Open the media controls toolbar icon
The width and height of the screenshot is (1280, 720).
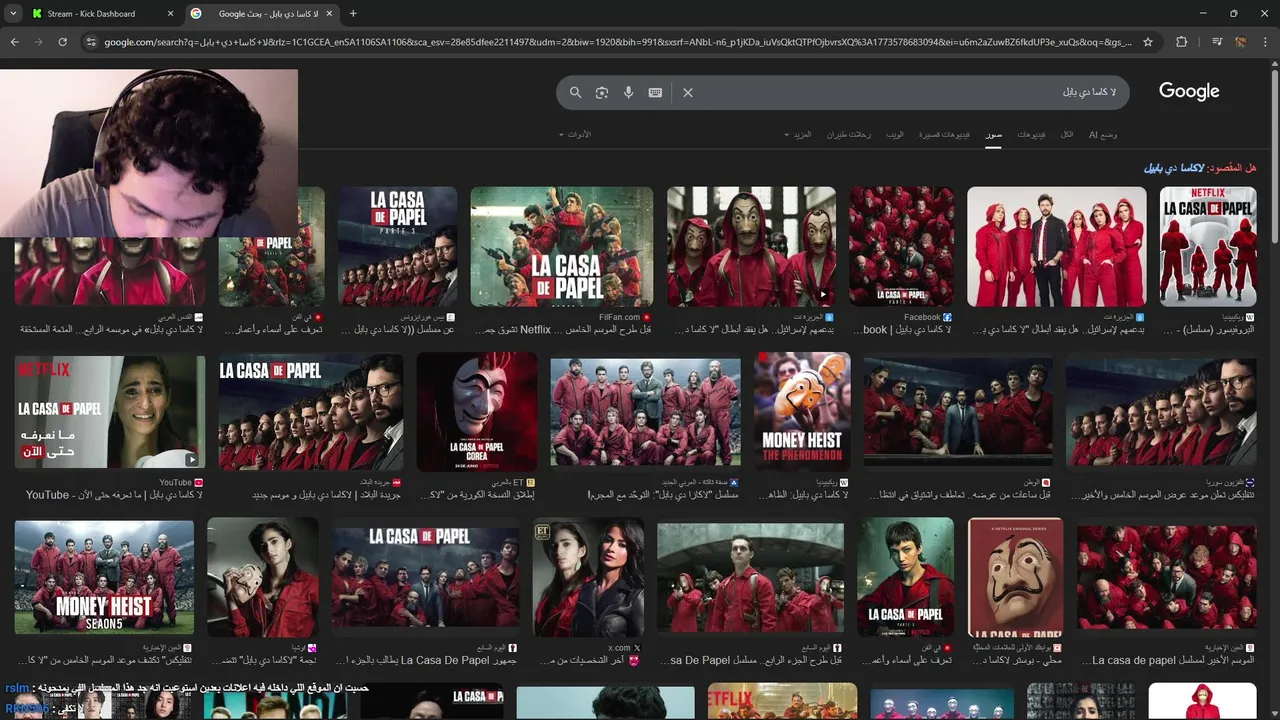click(1217, 42)
